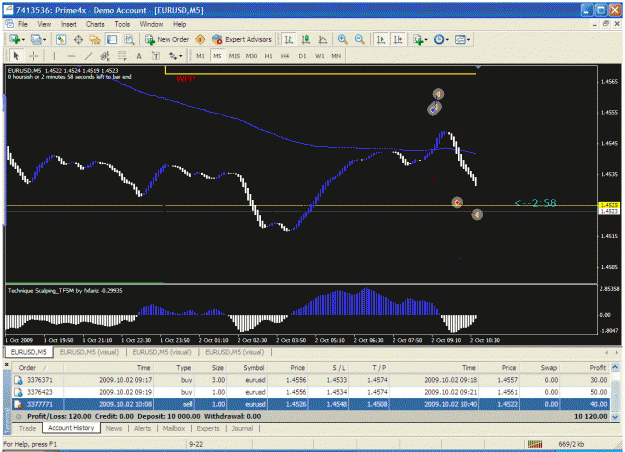
Task: Select the Fibonacci retracement tool
Action: (122, 56)
